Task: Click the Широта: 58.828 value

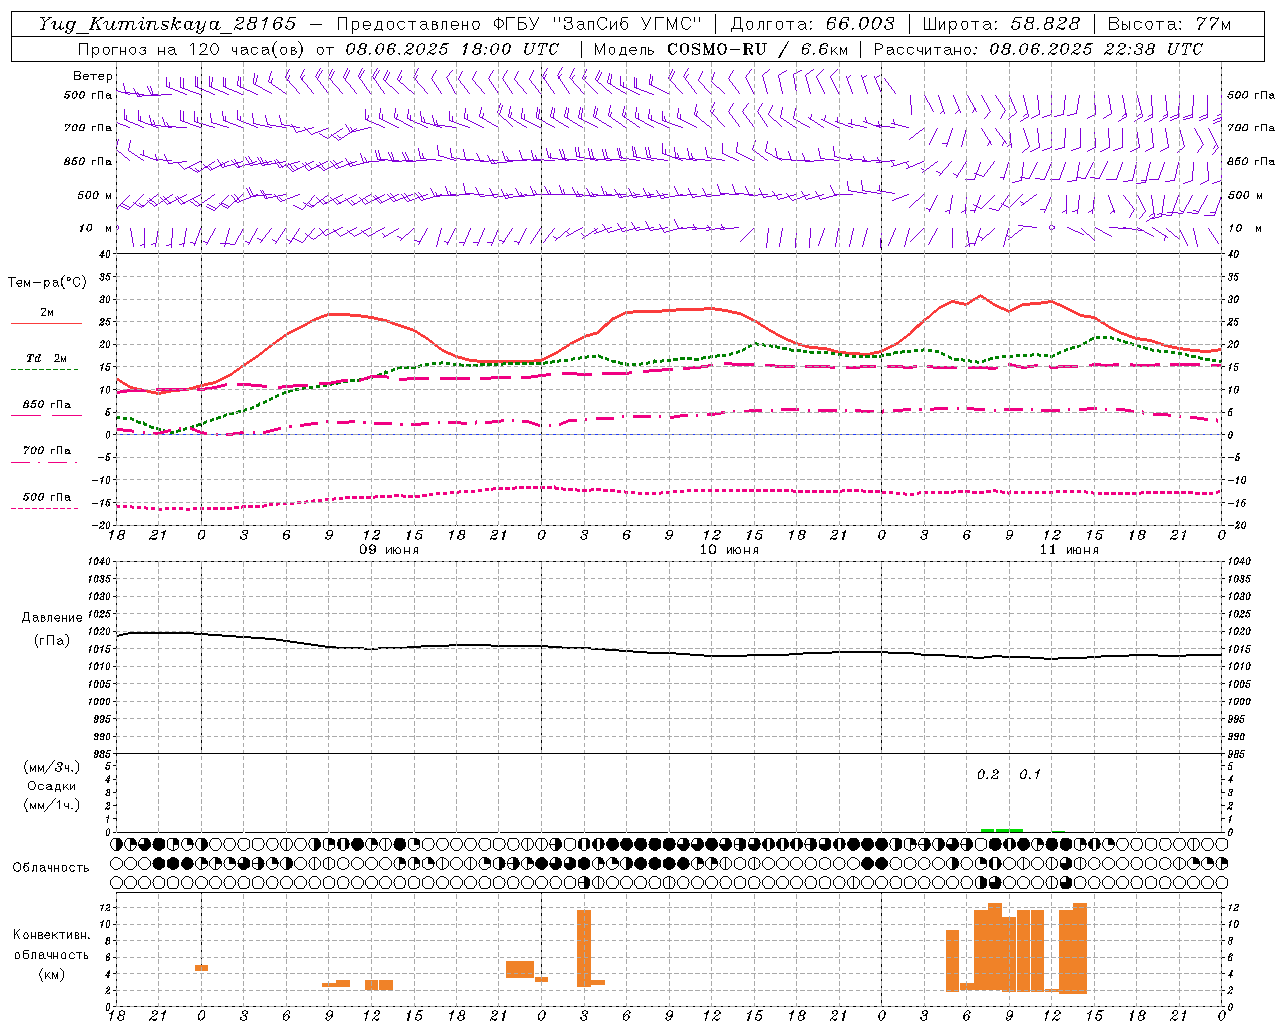Action: point(1001,24)
